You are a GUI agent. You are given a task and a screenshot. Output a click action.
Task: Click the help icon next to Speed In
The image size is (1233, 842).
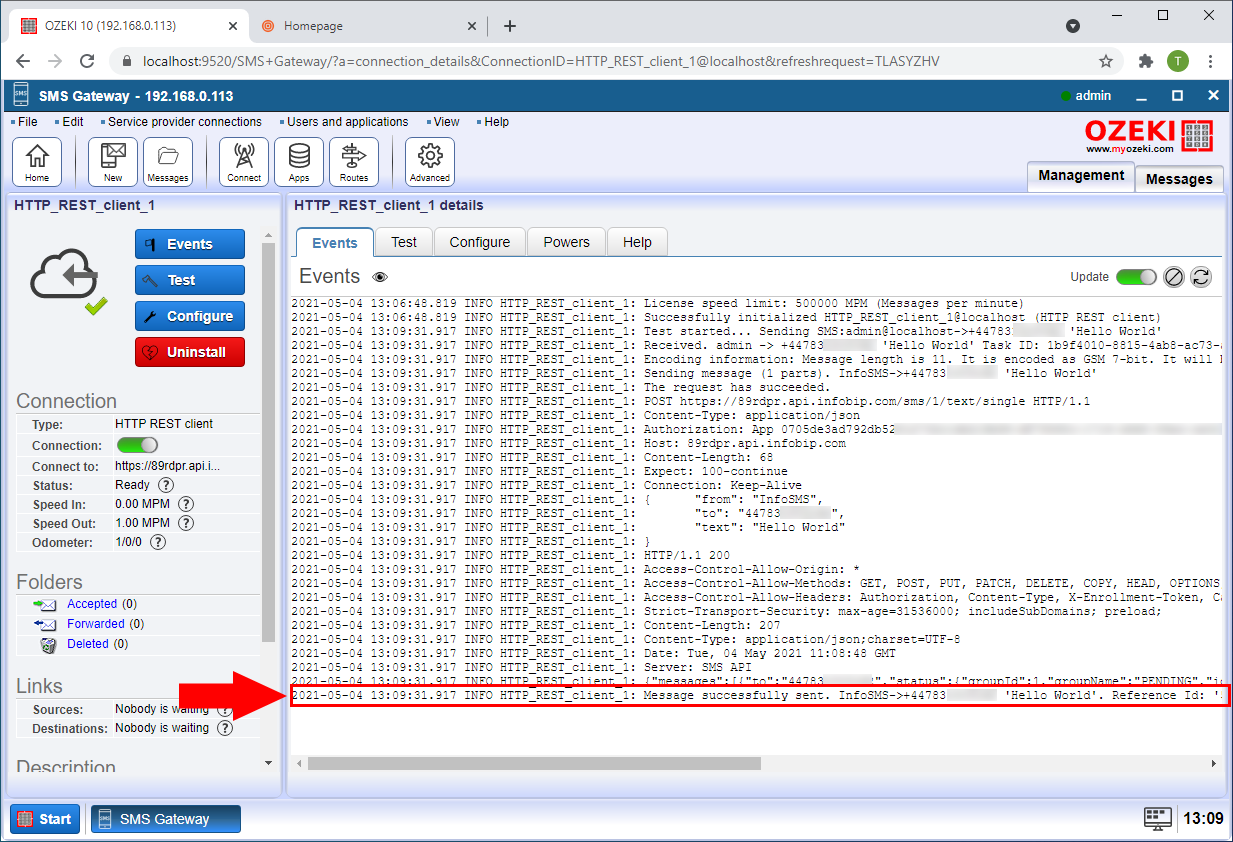click(x=185, y=504)
